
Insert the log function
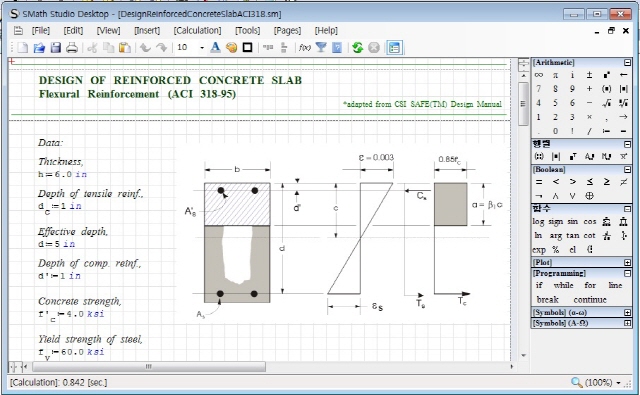click(x=538, y=222)
